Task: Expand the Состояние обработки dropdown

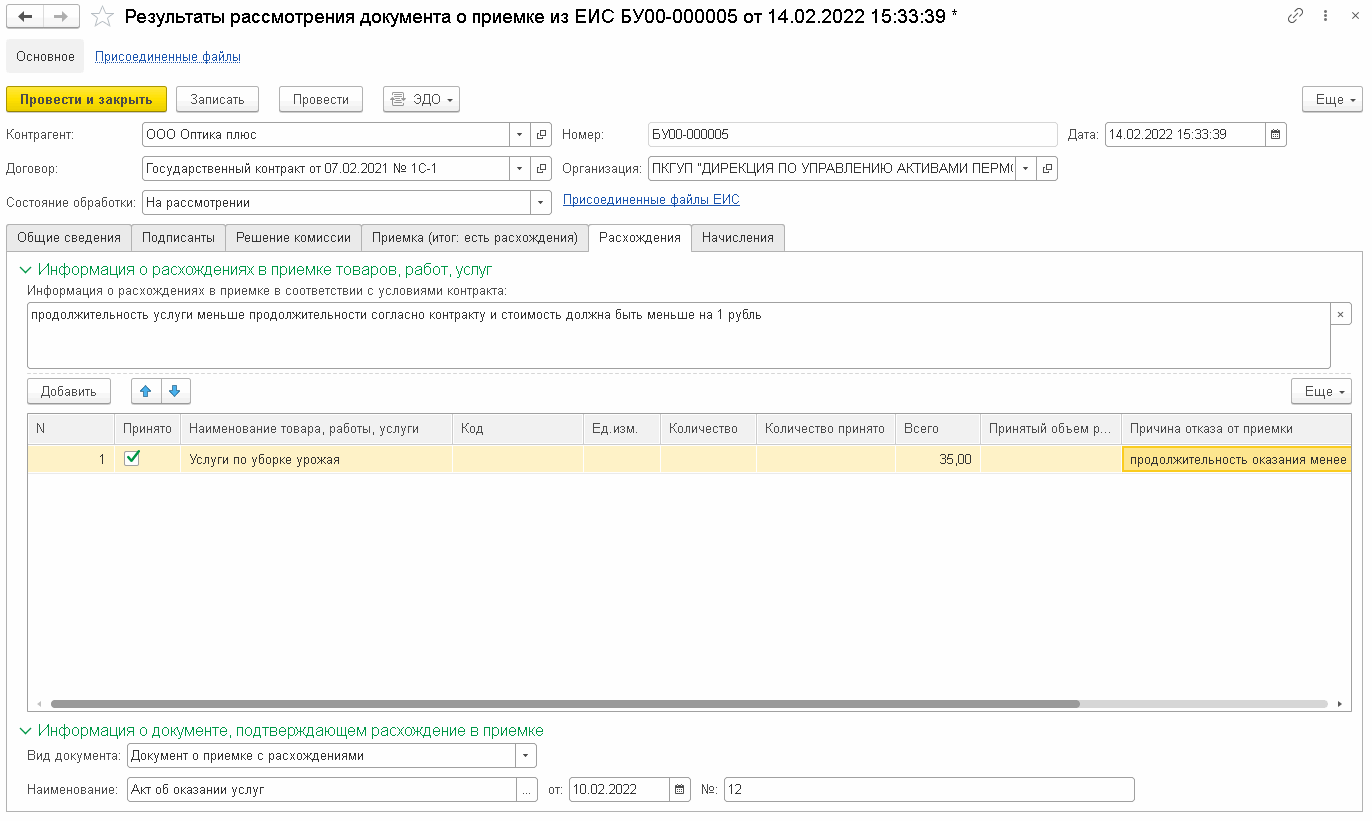Action: click(541, 202)
